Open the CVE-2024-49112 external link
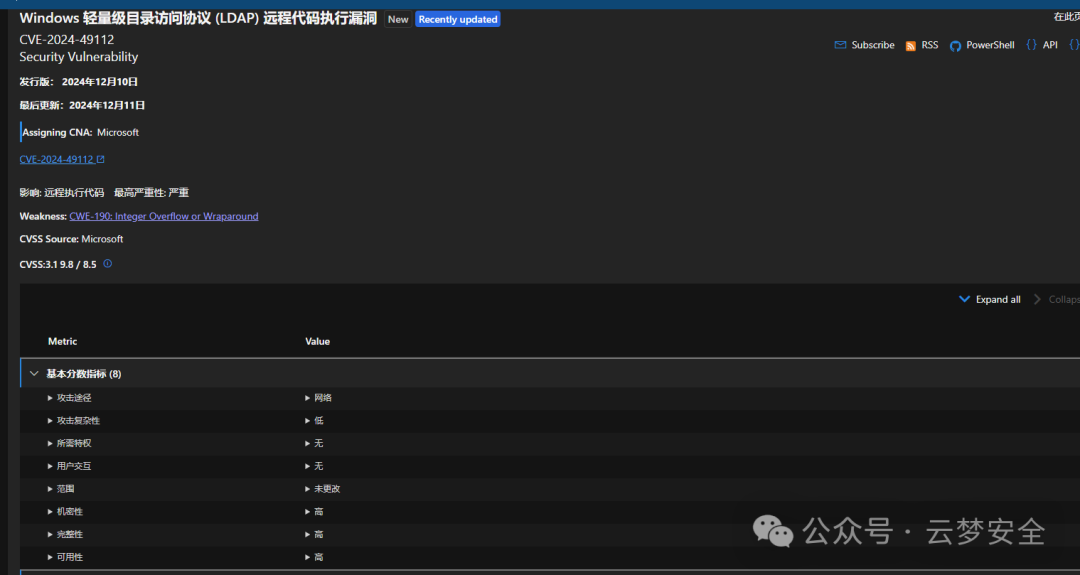1080x575 pixels. [62, 159]
